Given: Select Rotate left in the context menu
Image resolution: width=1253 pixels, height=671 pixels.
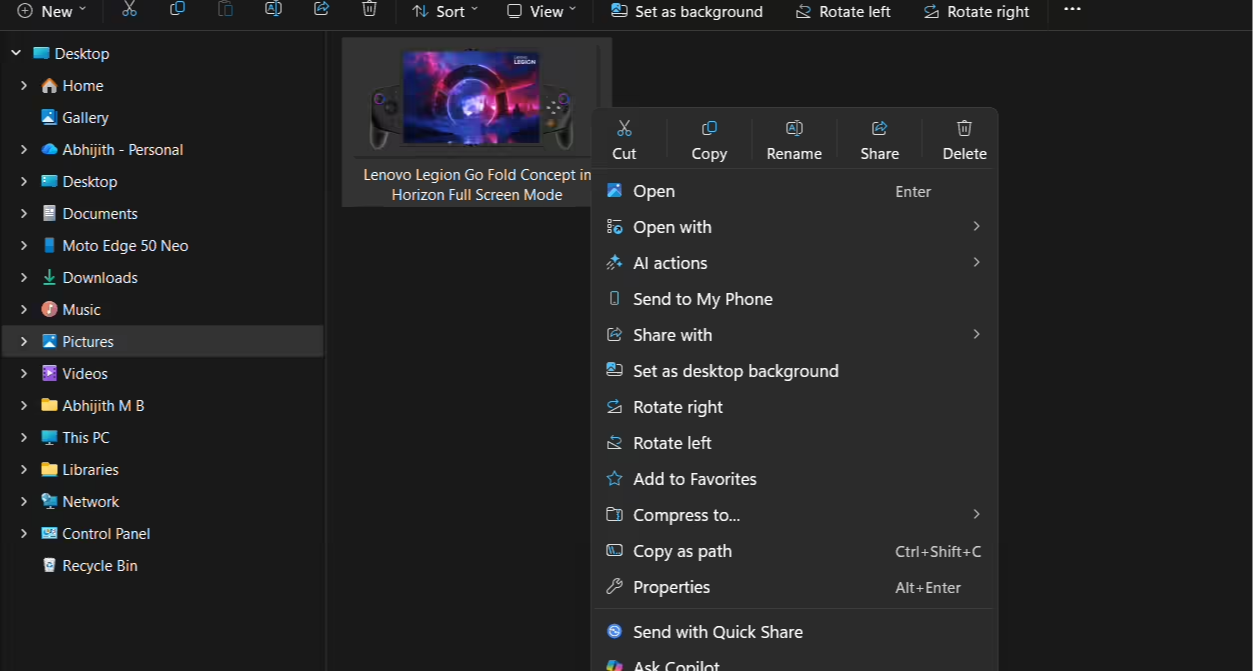Looking at the screenshot, I should click(794, 443).
